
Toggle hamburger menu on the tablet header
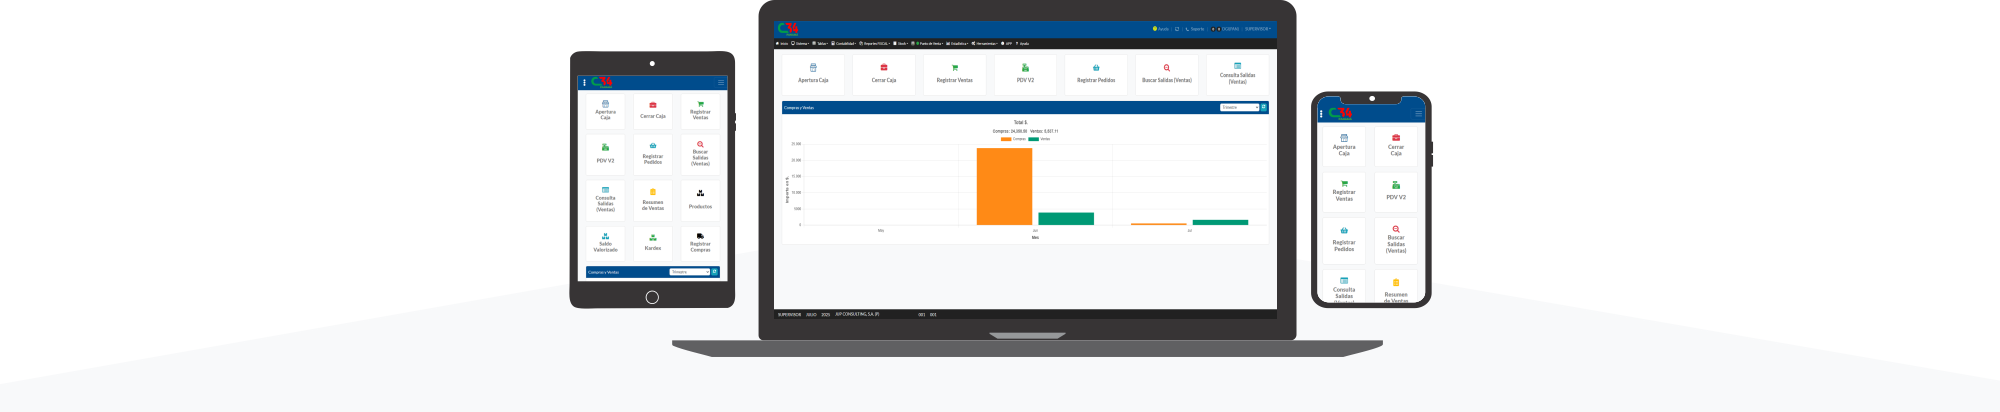pos(720,82)
